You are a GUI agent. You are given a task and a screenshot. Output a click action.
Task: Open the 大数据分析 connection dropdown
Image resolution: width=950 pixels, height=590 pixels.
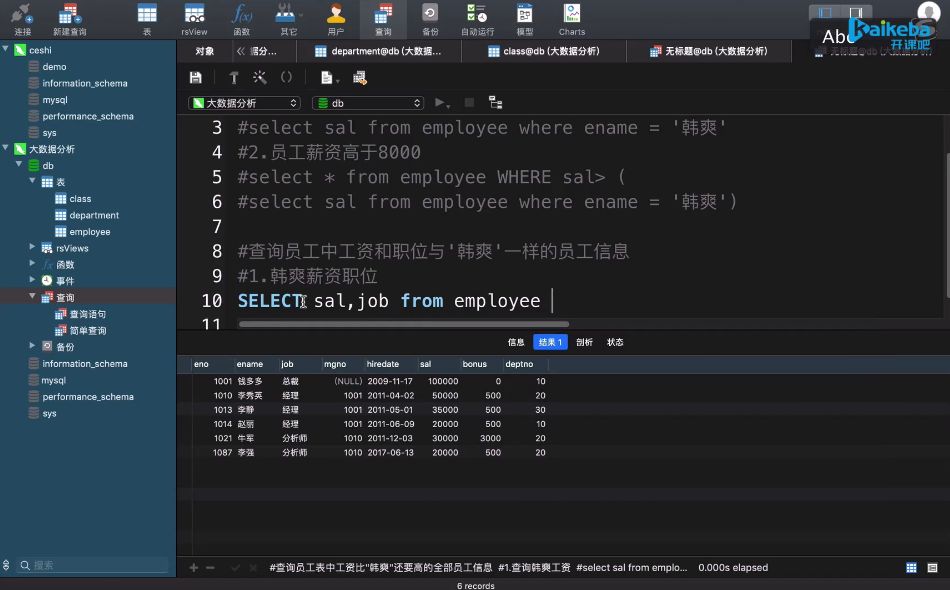244,103
